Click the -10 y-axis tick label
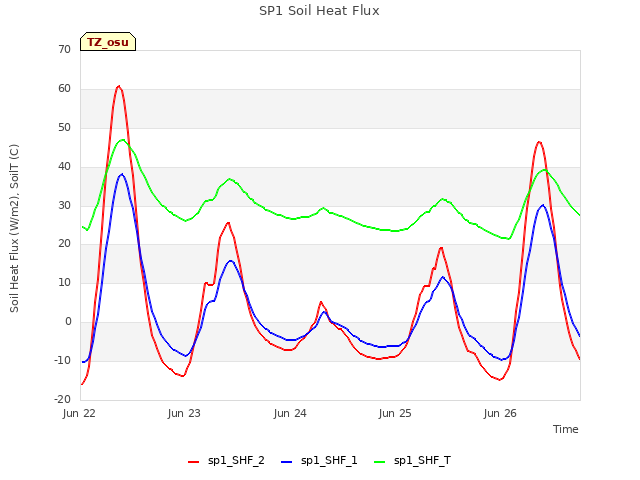Image resolution: width=640 pixels, height=480 pixels. click(x=62, y=360)
